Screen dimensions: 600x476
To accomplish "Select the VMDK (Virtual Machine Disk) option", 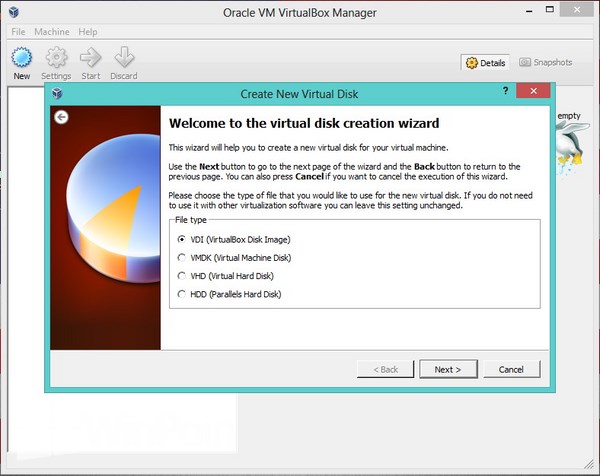I will point(234,258).
